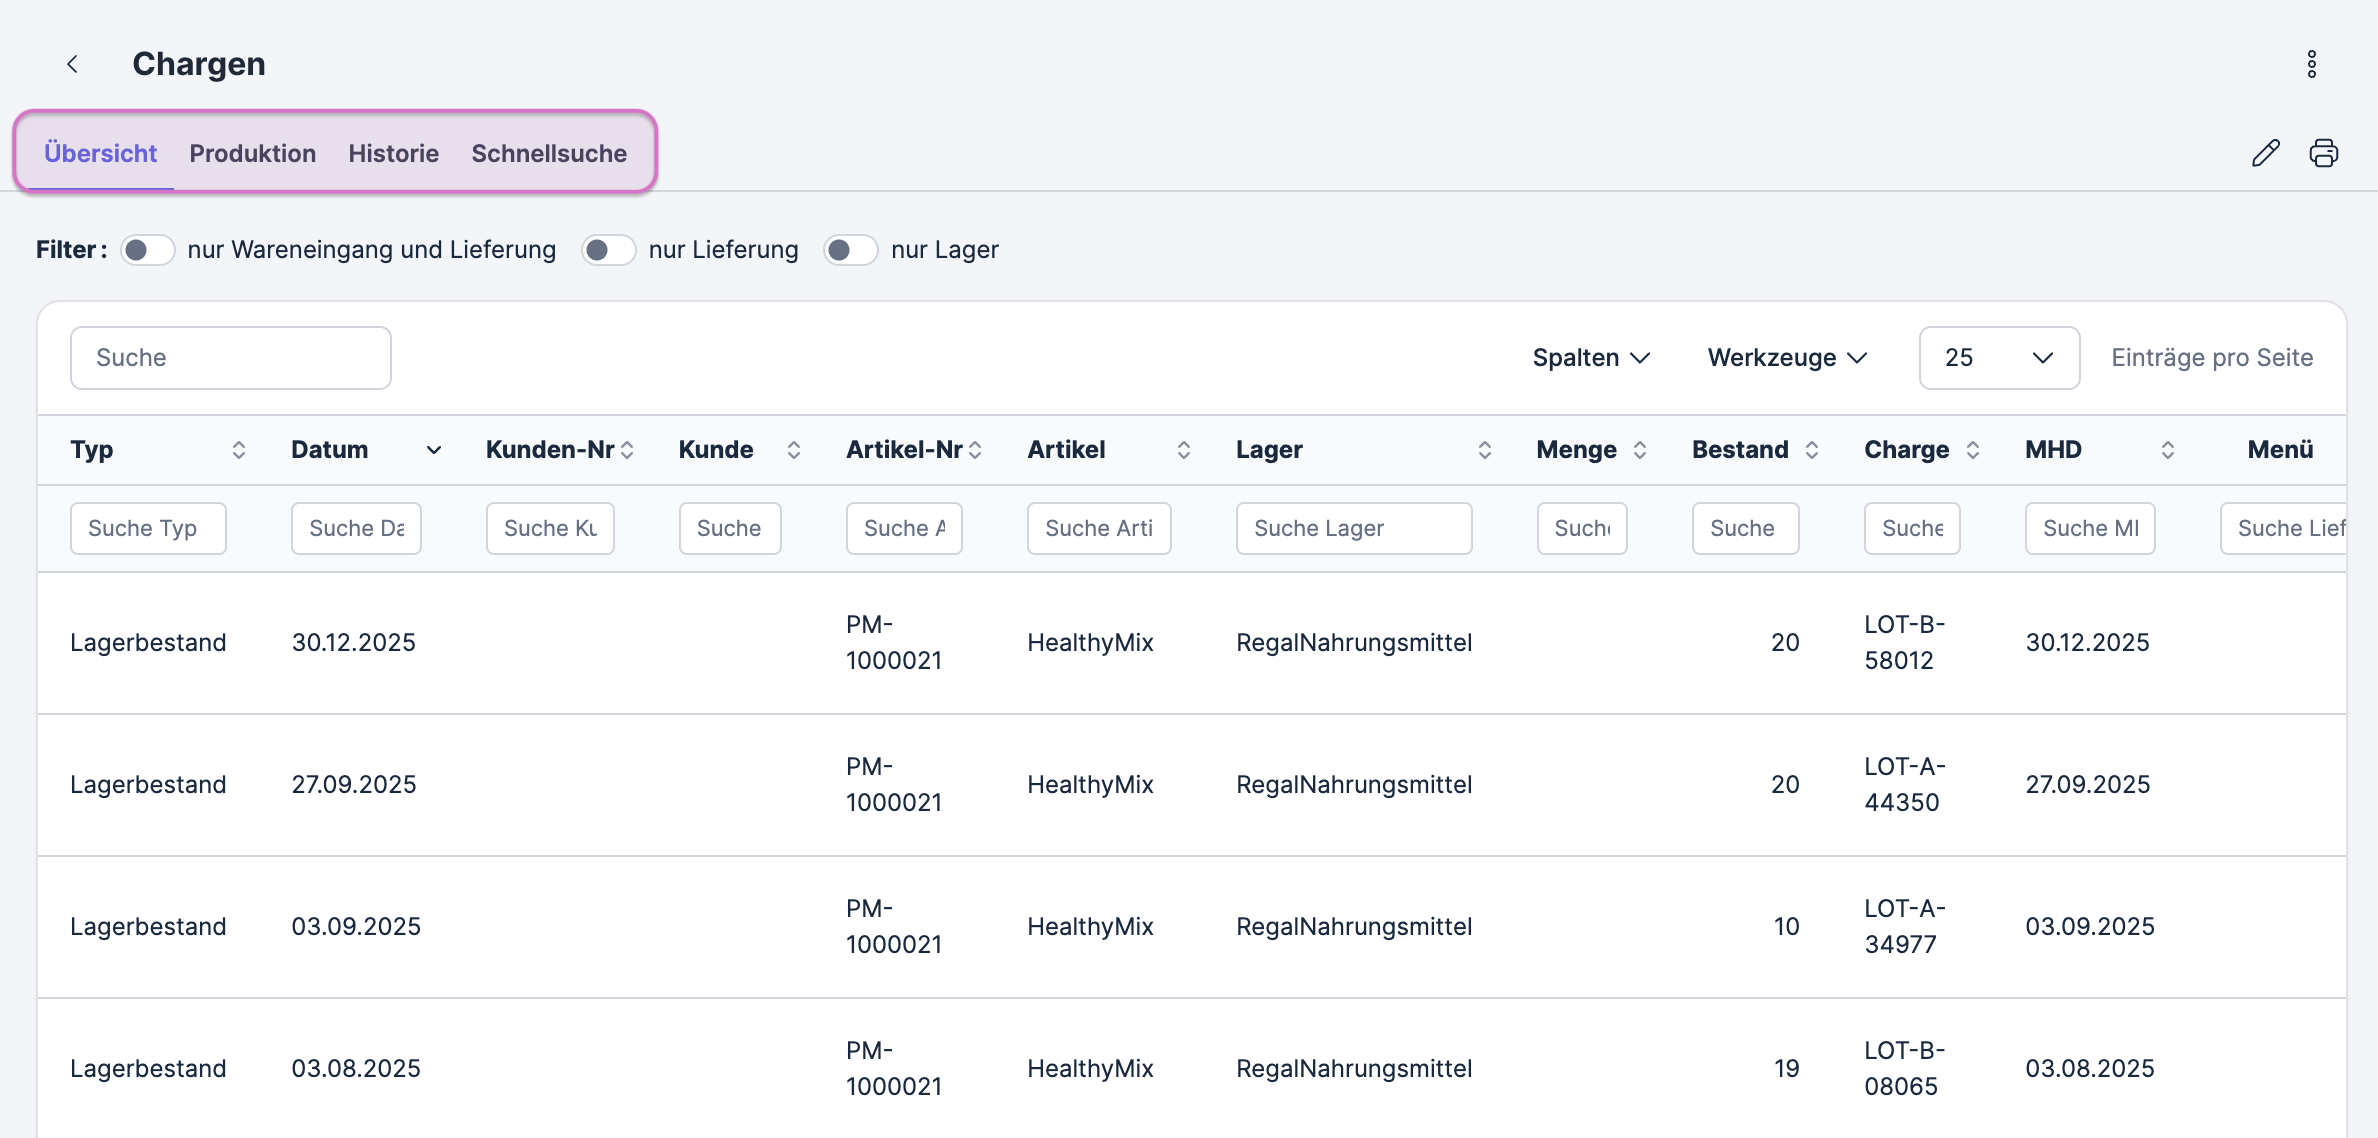Image resolution: width=2378 pixels, height=1138 pixels.
Task: Sort the MHD column
Action: click(x=2167, y=450)
